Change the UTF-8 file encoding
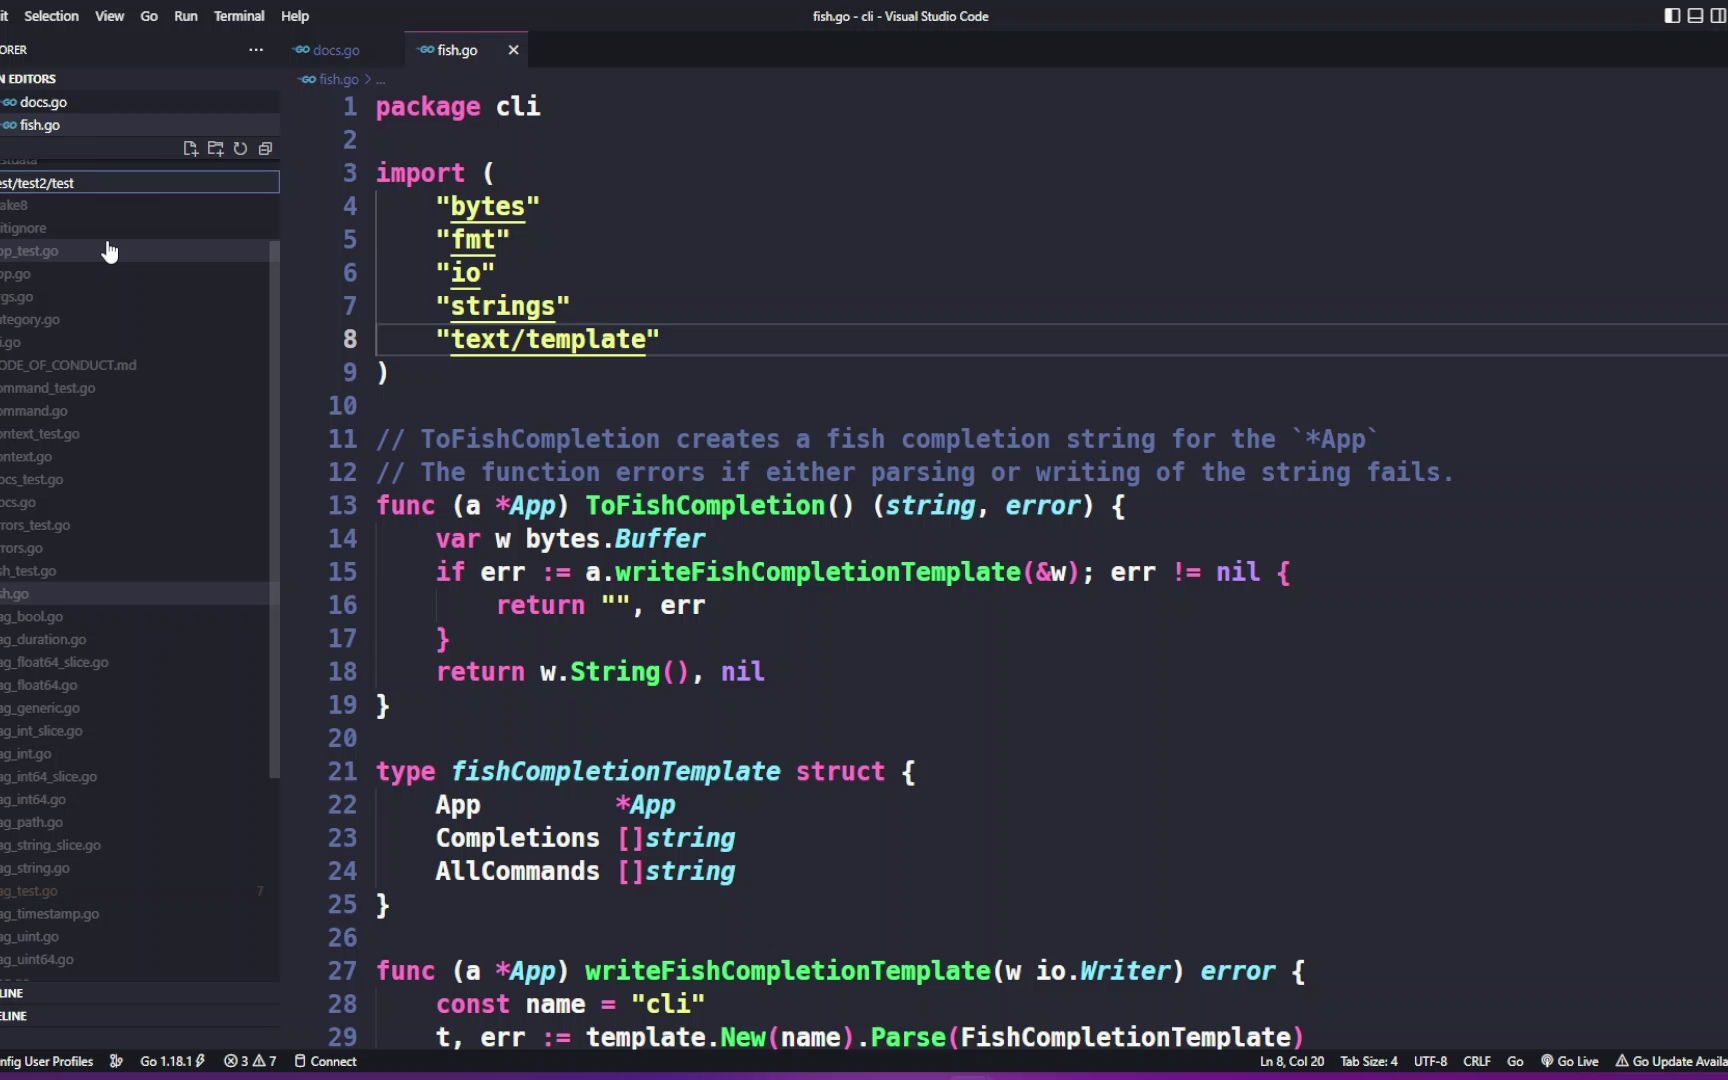This screenshot has width=1728, height=1080. click(x=1430, y=1061)
